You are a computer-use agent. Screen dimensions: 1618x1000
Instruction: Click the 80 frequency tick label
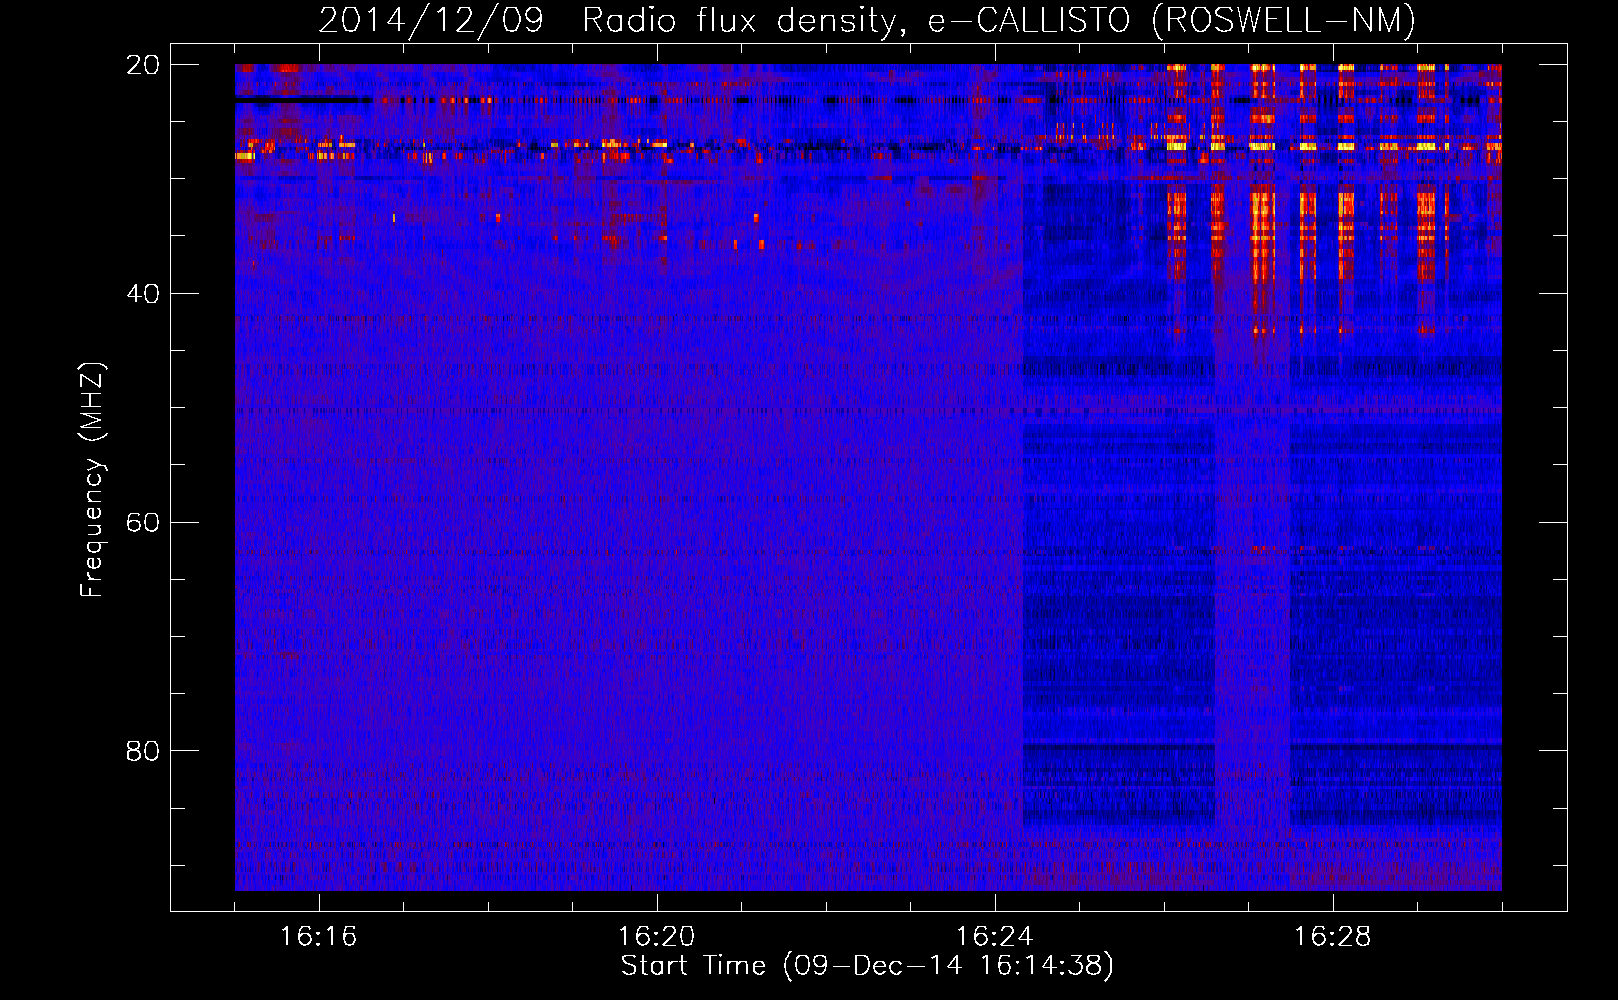(x=143, y=751)
